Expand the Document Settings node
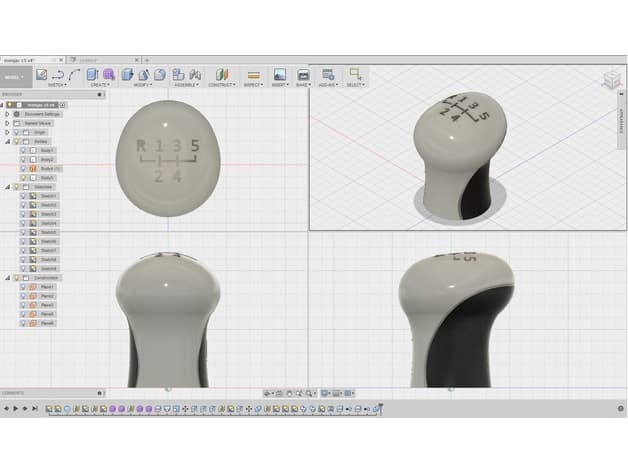628x472 pixels. coord(7,114)
